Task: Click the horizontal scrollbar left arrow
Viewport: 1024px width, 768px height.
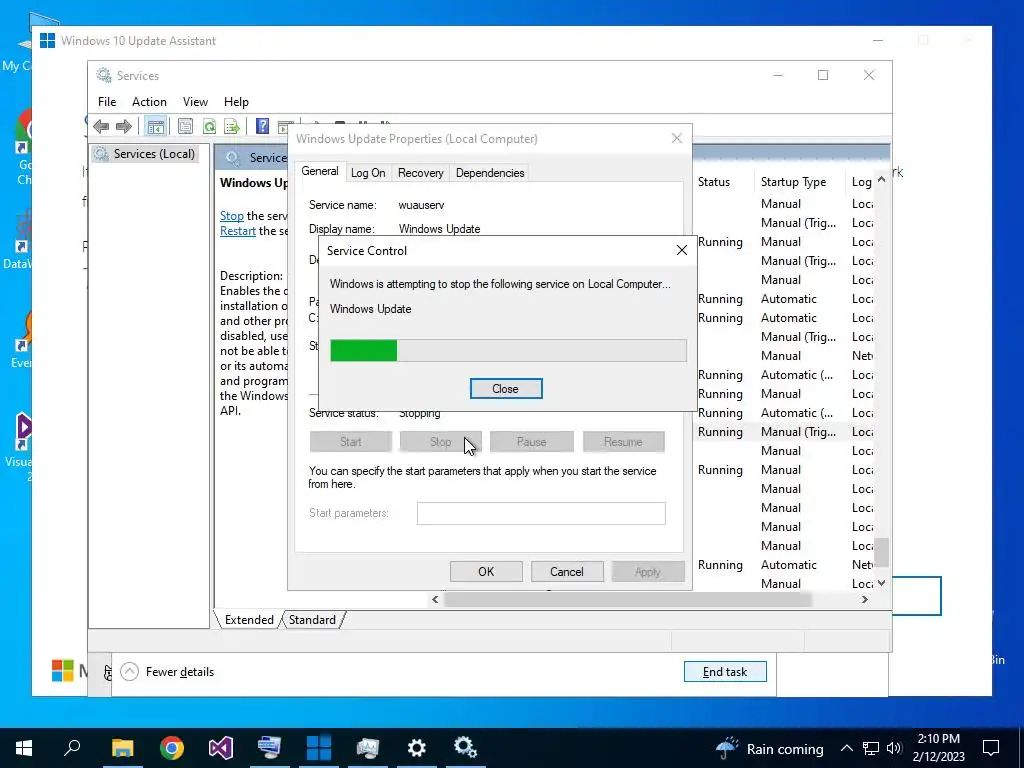Action: (435, 600)
